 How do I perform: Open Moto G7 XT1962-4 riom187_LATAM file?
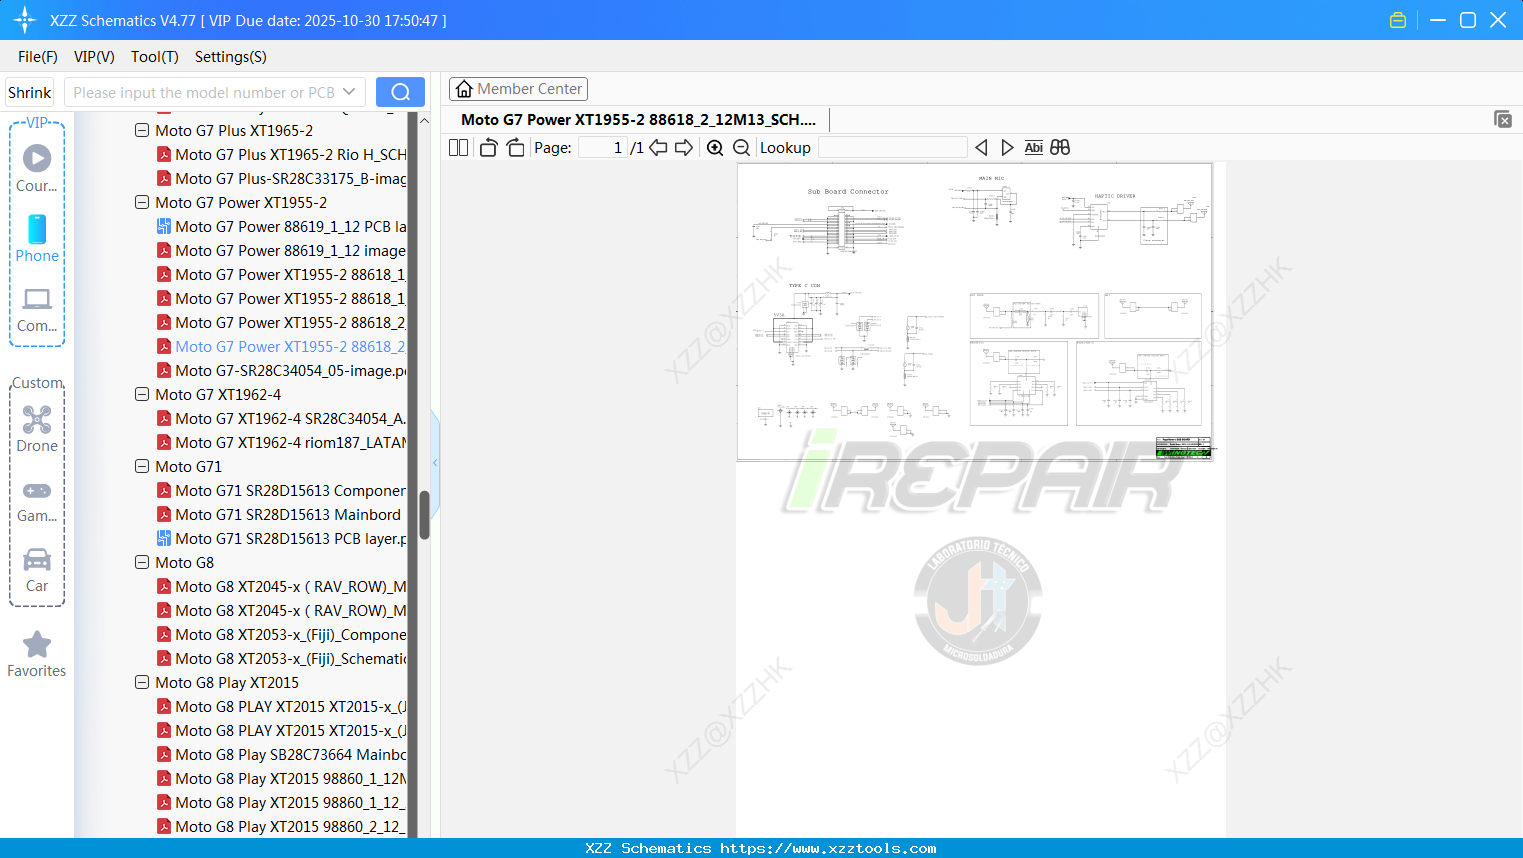pyautogui.click(x=290, y=443)
